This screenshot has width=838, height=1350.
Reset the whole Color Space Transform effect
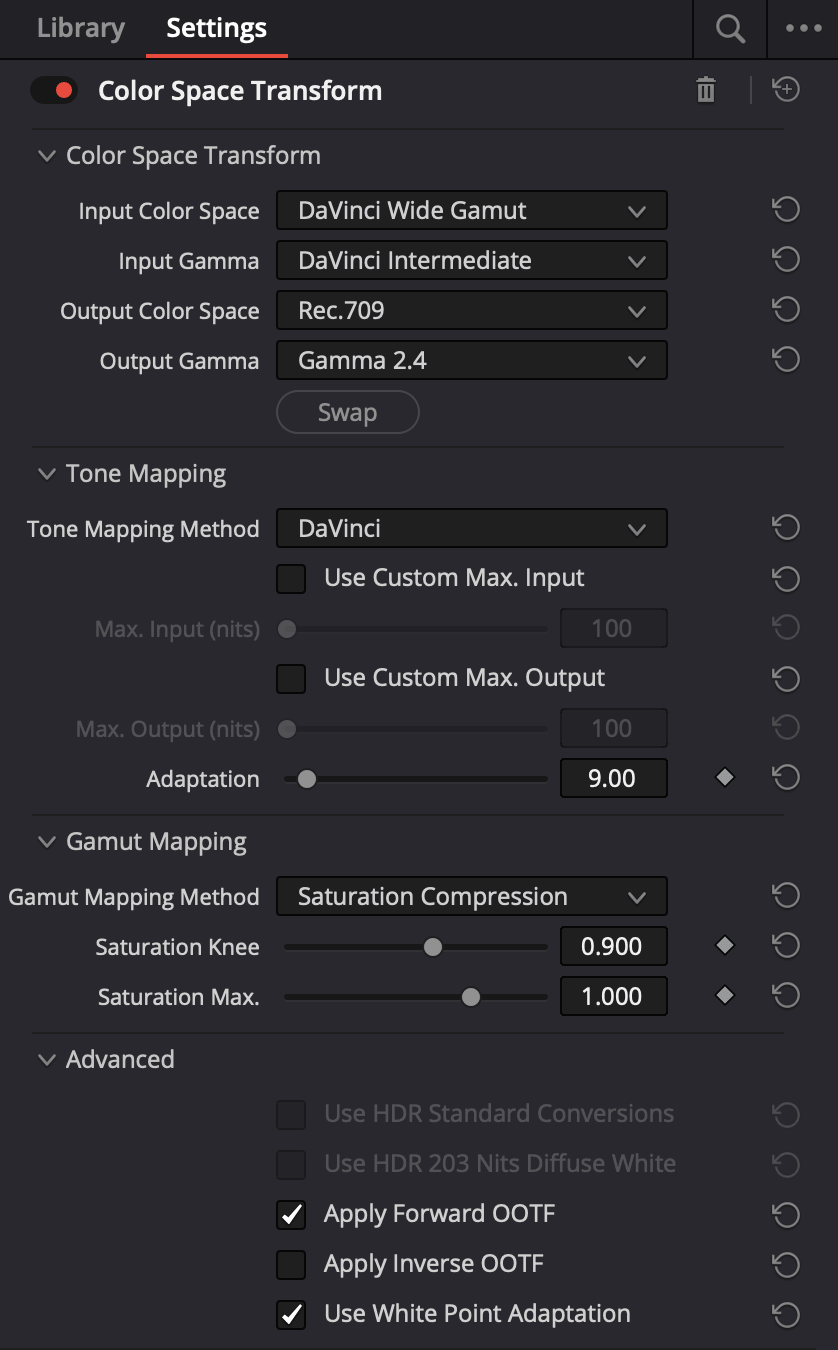pyautogui.click(x=786, y=90)
